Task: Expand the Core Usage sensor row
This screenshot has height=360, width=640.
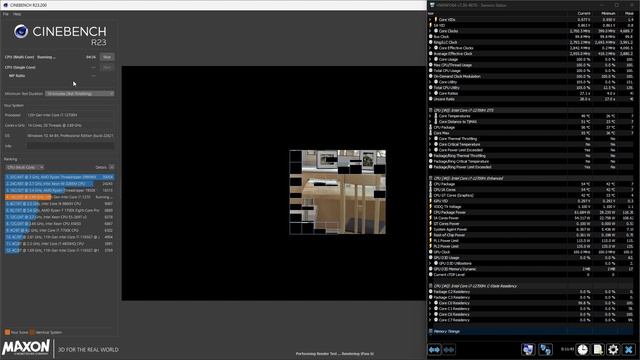Action: tap(430, 60)
